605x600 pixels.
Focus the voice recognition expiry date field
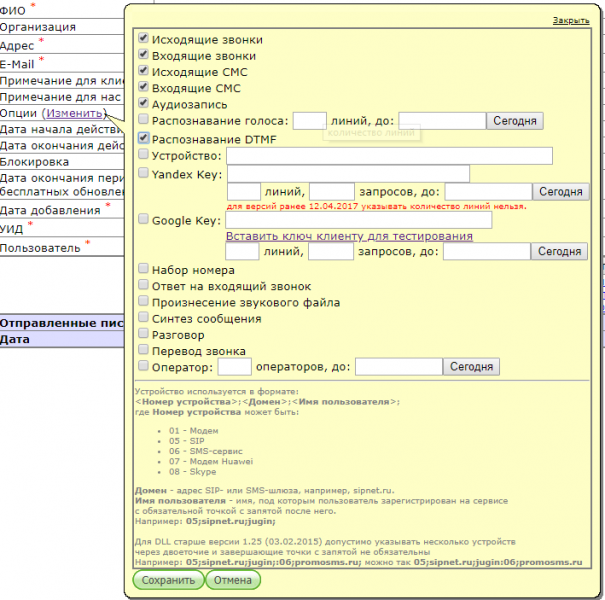(442, 121)
